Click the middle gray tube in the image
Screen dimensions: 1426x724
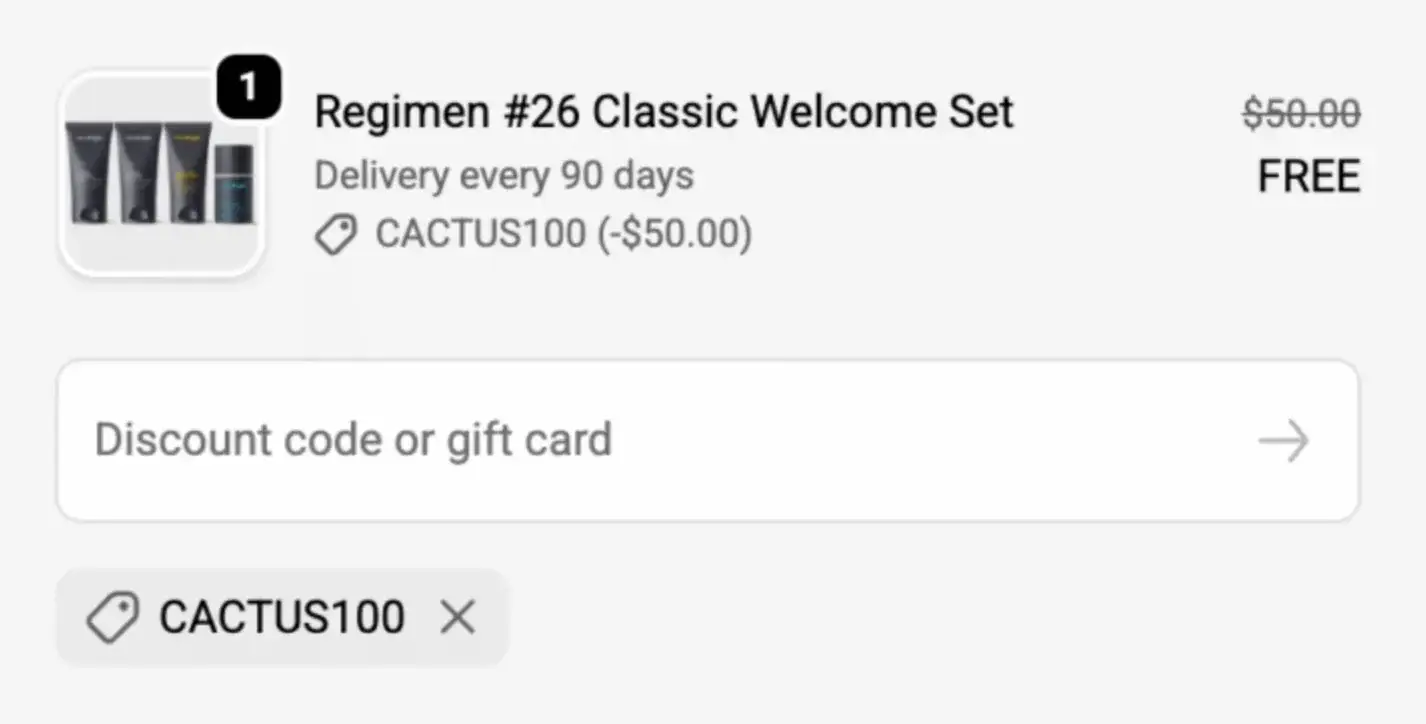(138, 173)
